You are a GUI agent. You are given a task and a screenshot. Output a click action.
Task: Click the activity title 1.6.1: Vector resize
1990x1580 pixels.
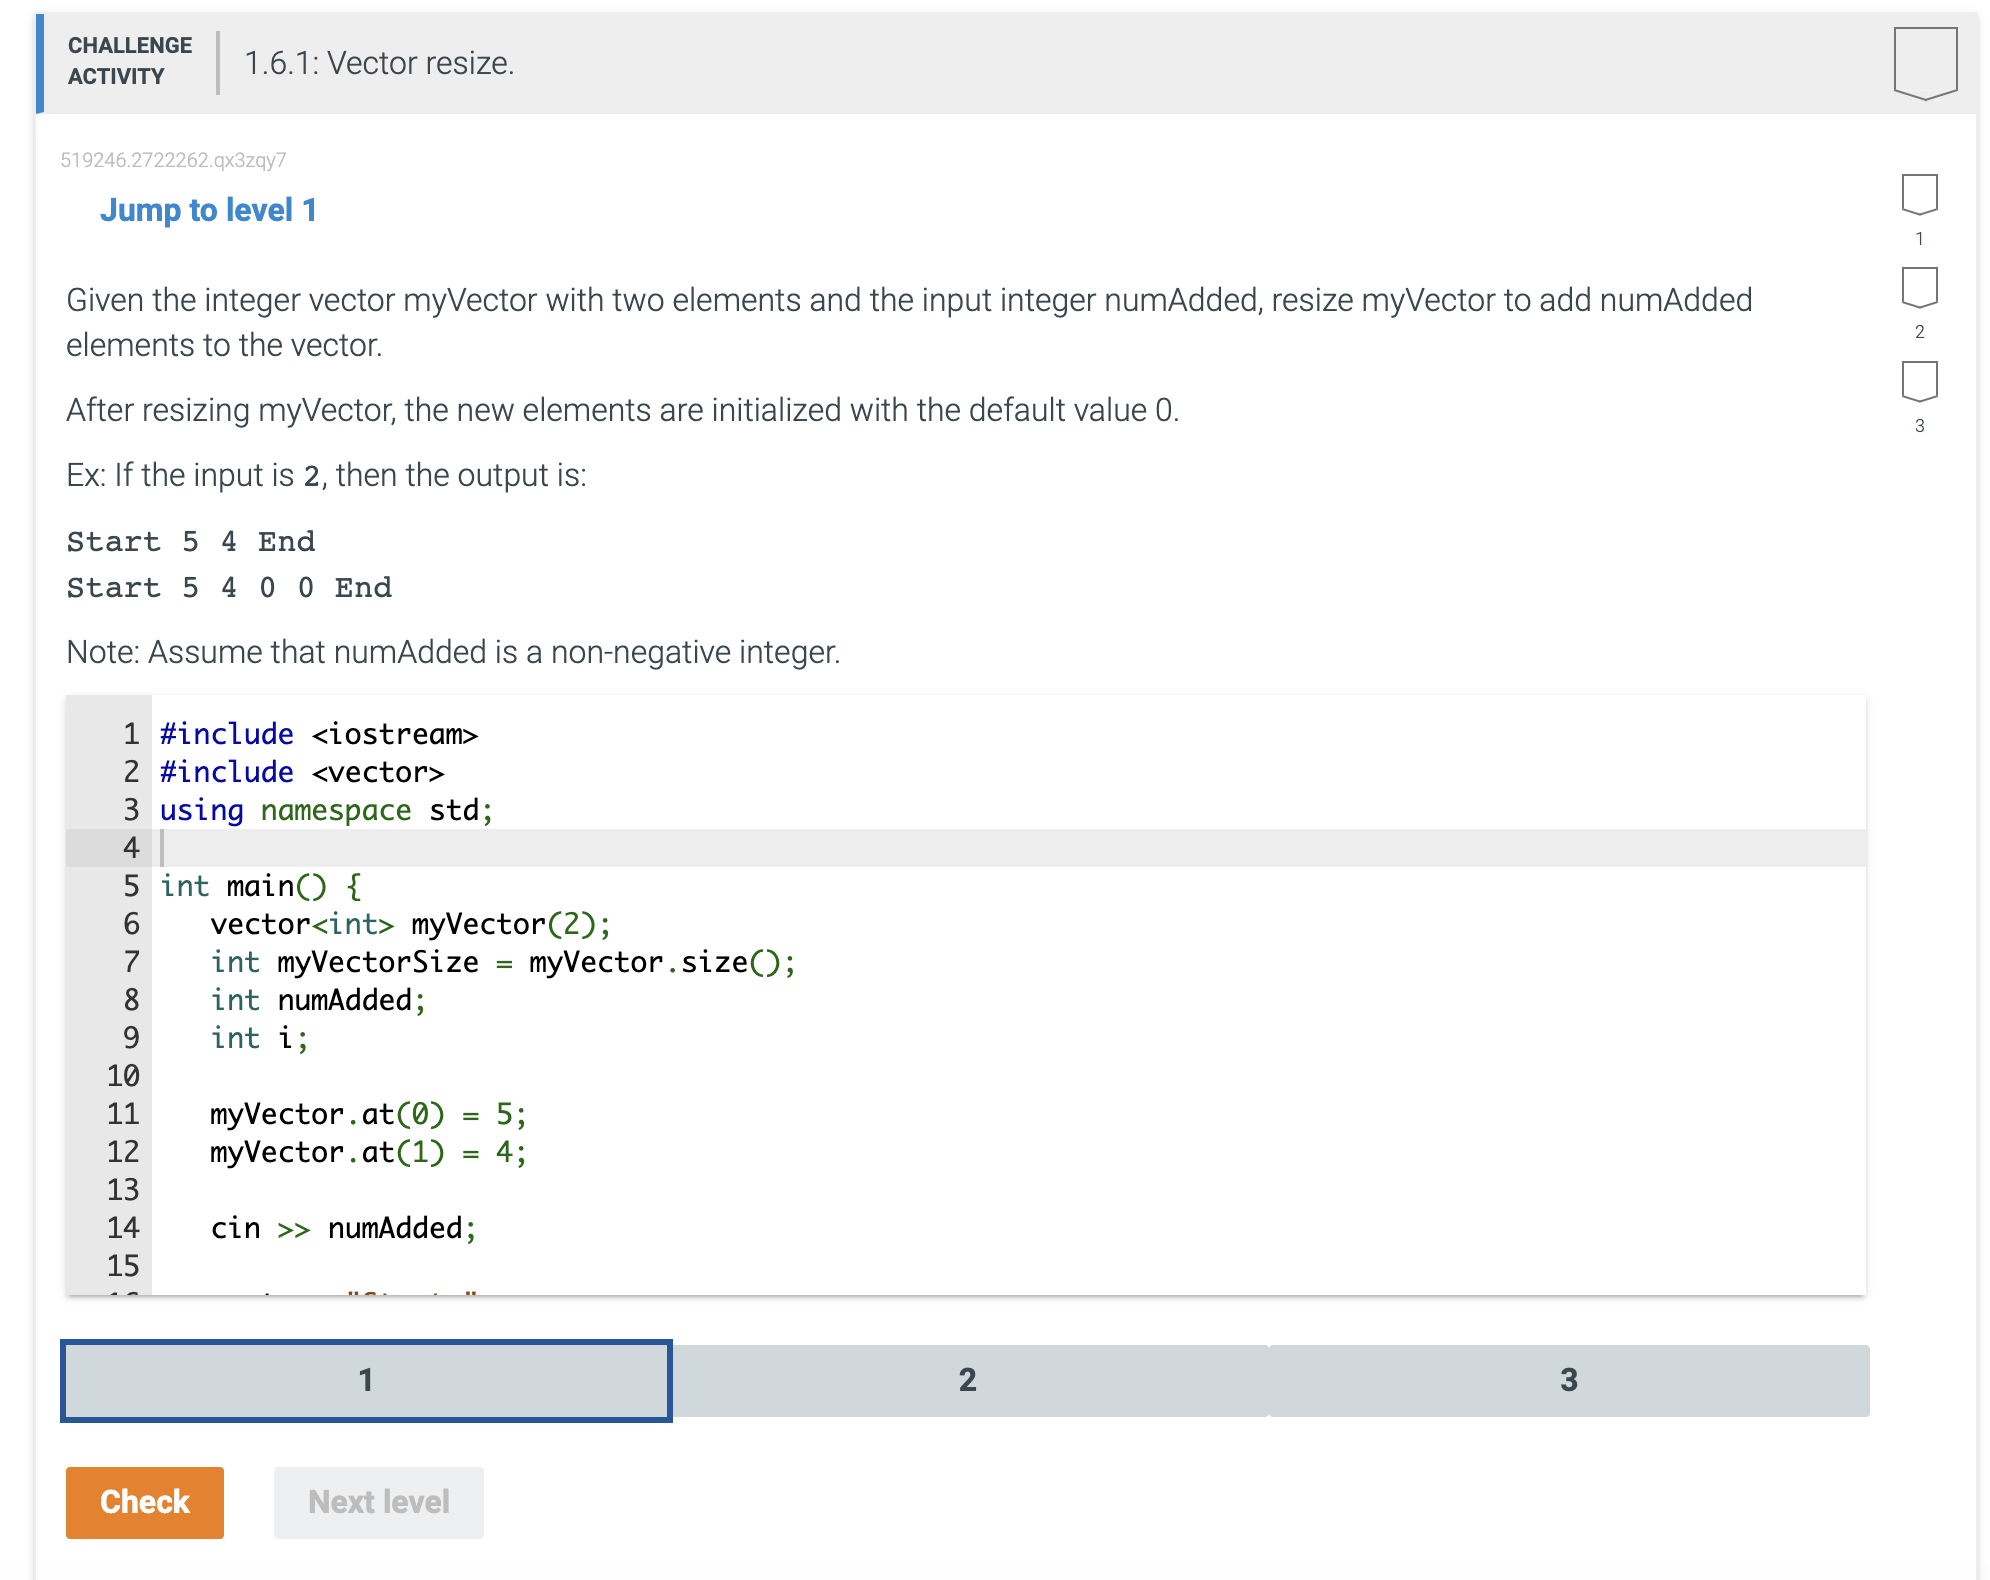point(379,63)
